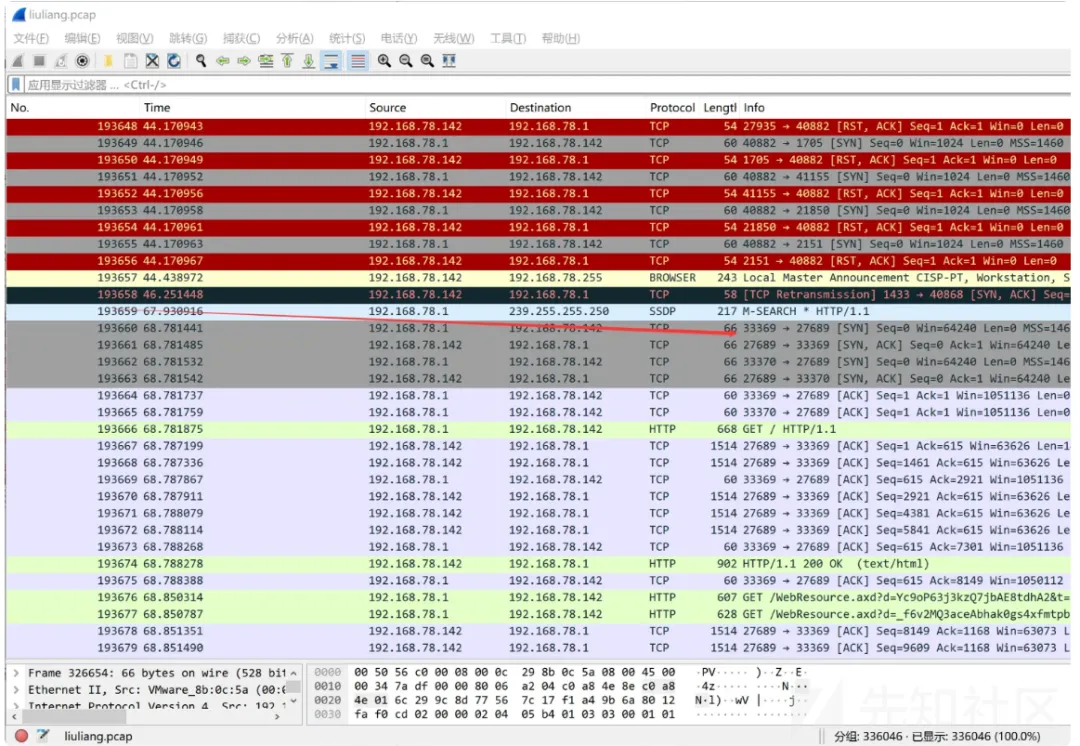Open the 分析(A) menu
The width and height of the screenshot is (1080, 746).
[x=294, y=38]
